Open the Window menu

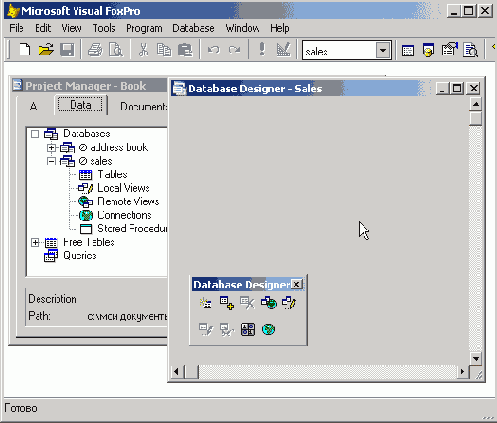pos(242,28)
